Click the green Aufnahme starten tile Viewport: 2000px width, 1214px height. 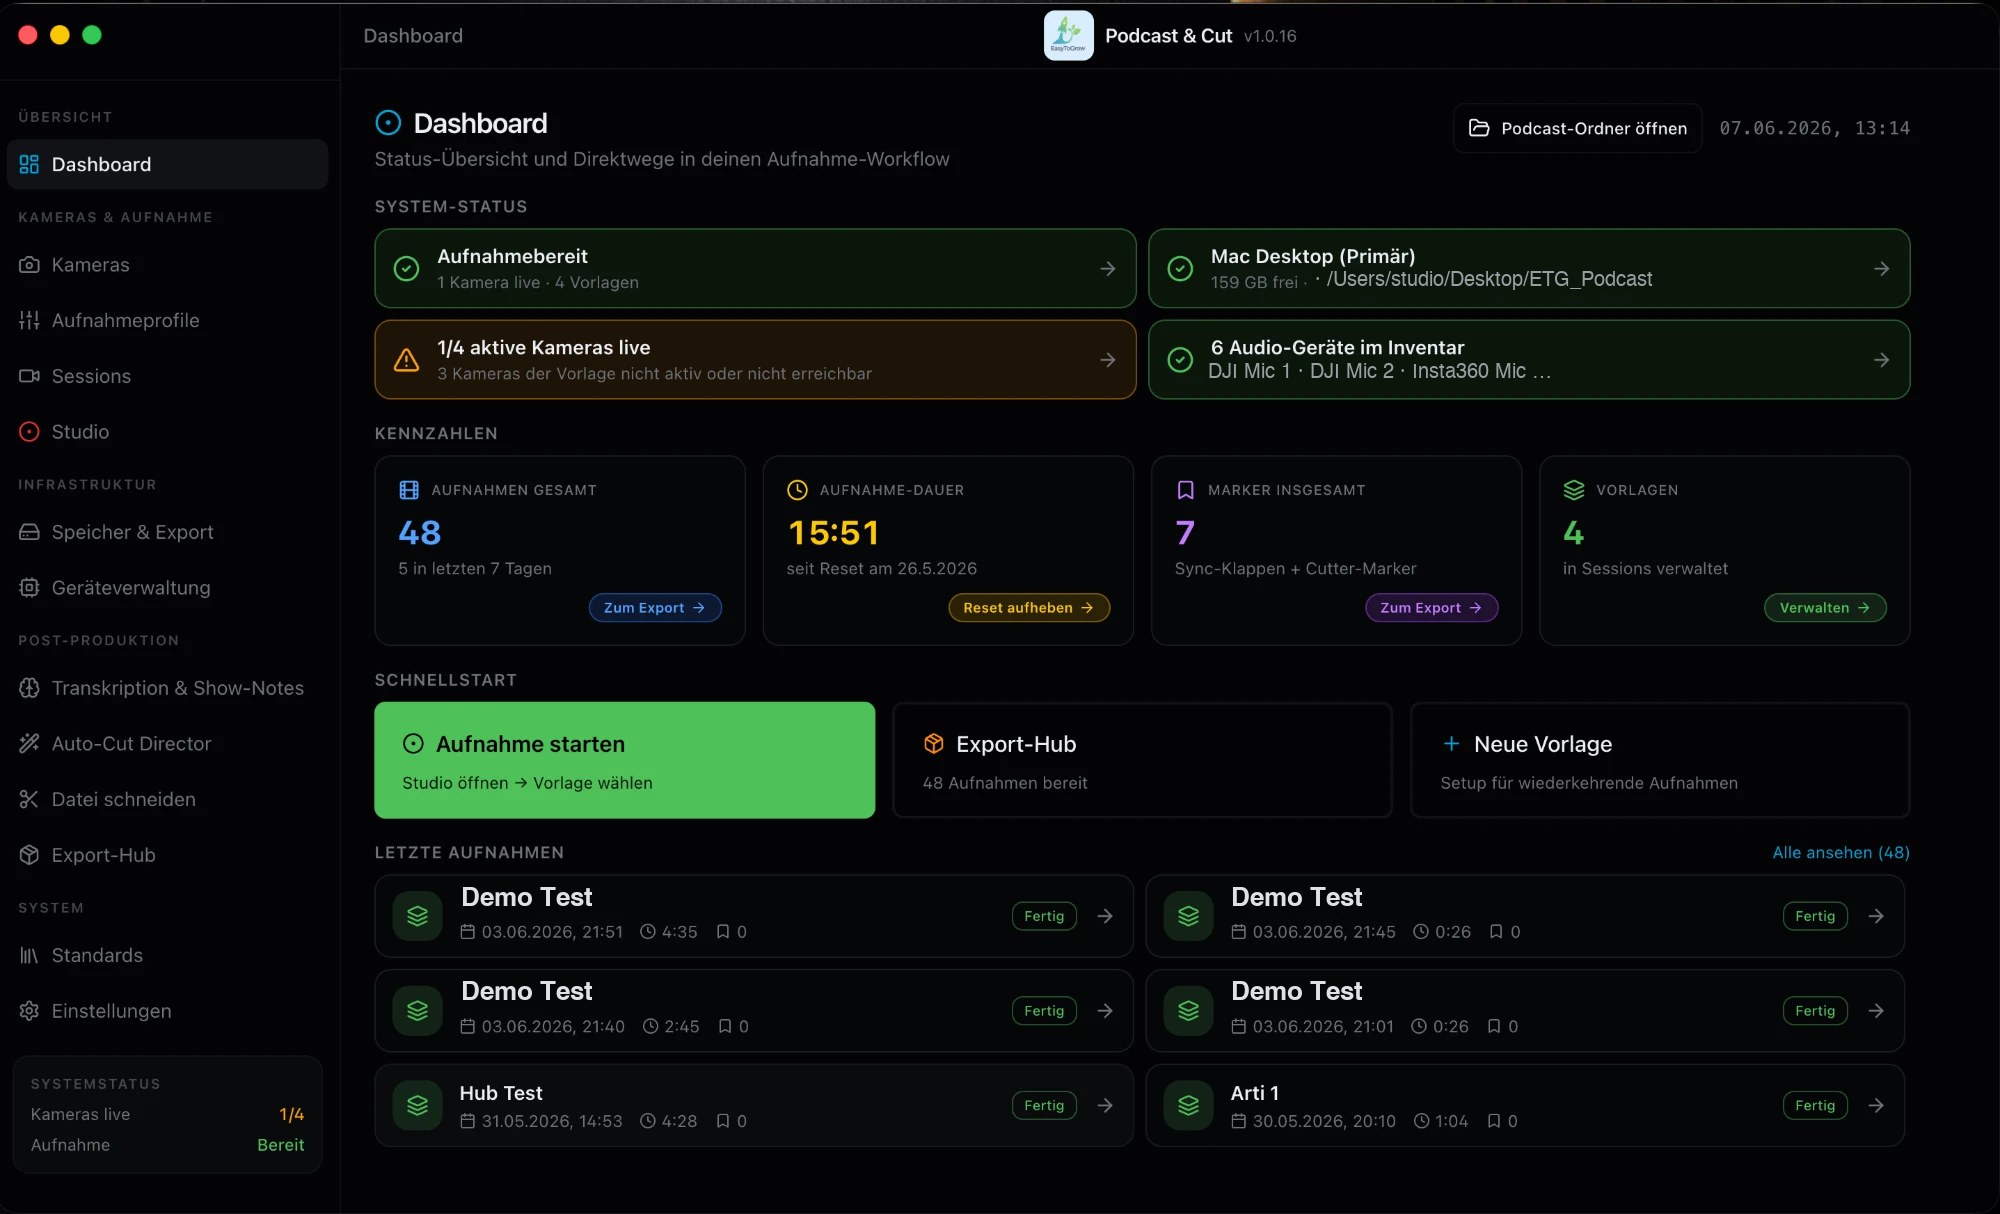[x=625, y=760]
